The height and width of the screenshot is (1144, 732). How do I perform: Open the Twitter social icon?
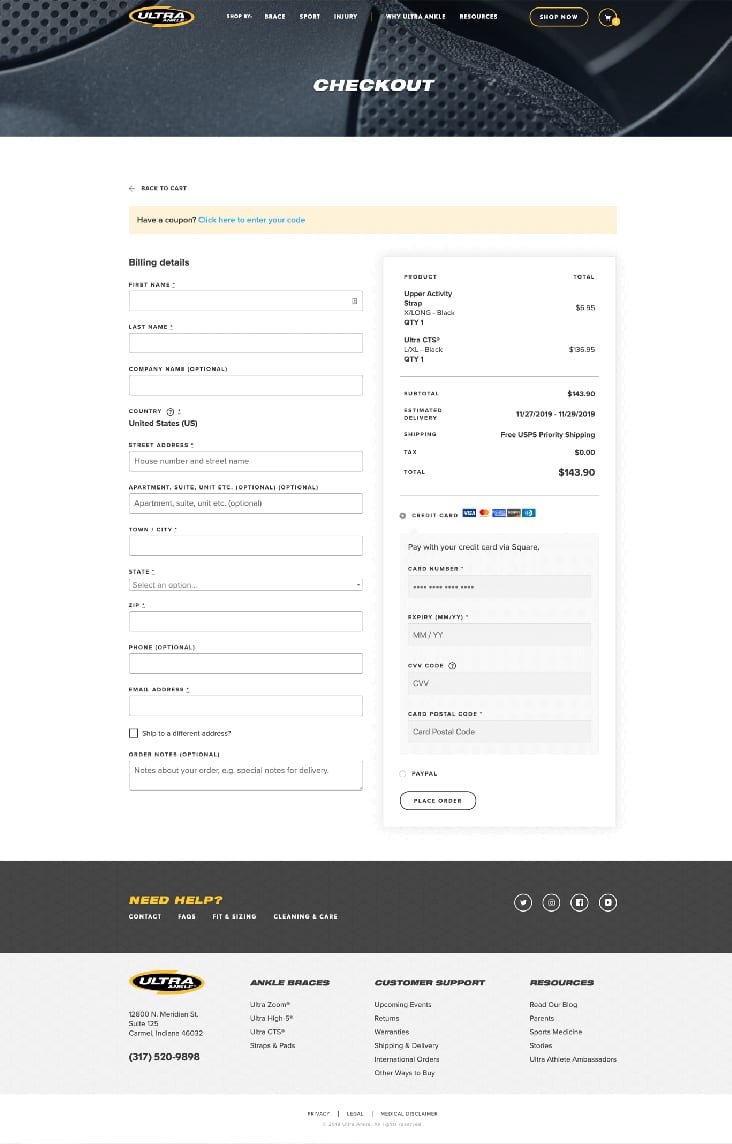coord(523,903)
